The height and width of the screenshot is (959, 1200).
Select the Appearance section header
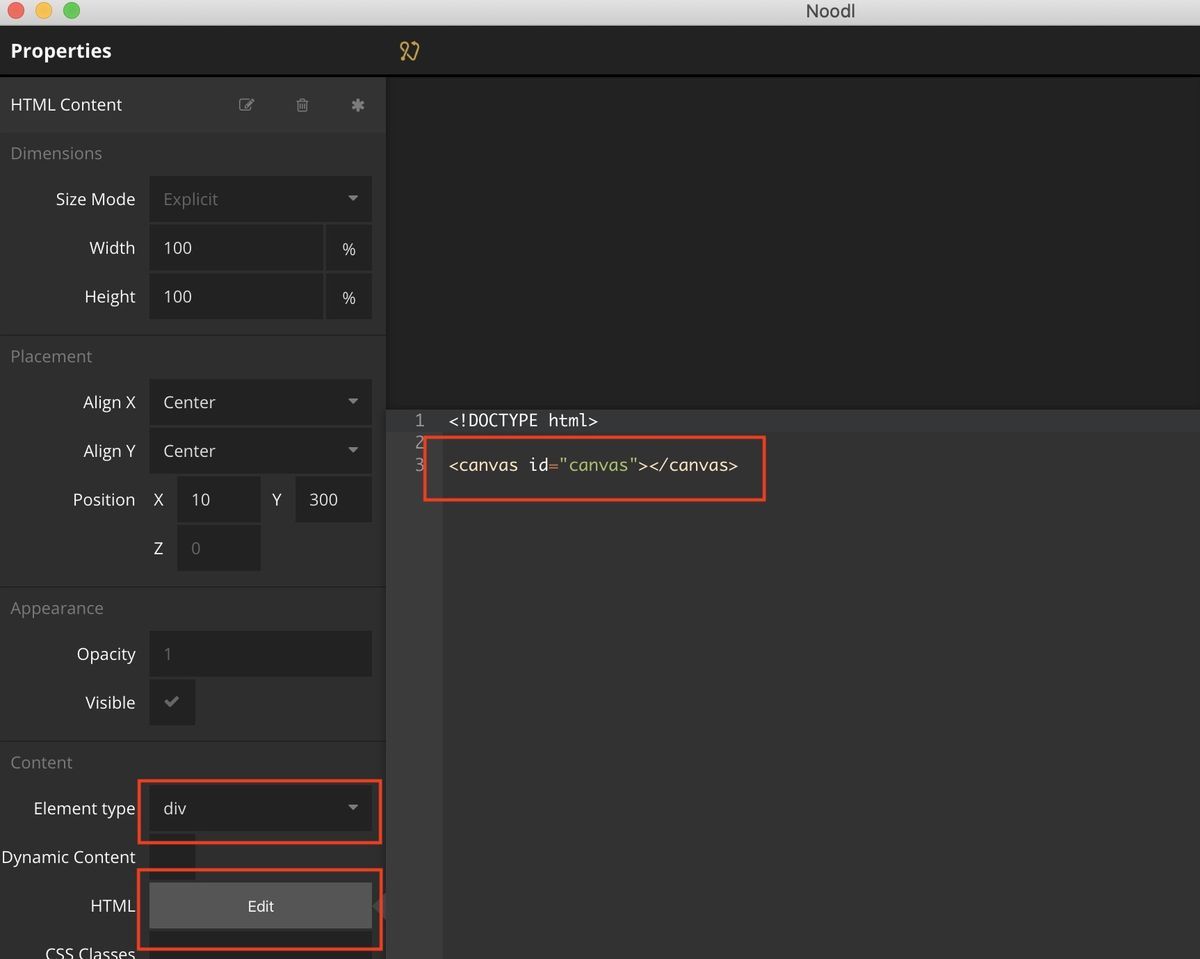pyautogui.click(x=57, y=608)
